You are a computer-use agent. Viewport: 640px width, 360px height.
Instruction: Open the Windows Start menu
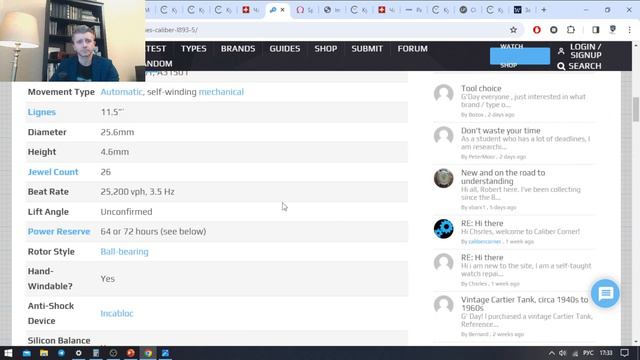(8, 353)
